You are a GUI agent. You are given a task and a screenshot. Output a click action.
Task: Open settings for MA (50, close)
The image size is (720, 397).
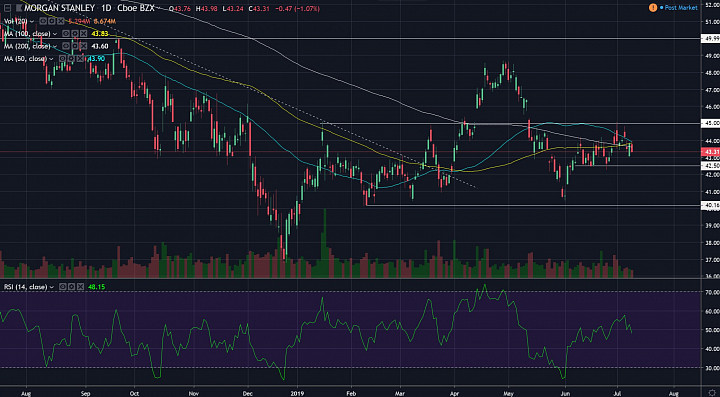click(71, 58)
